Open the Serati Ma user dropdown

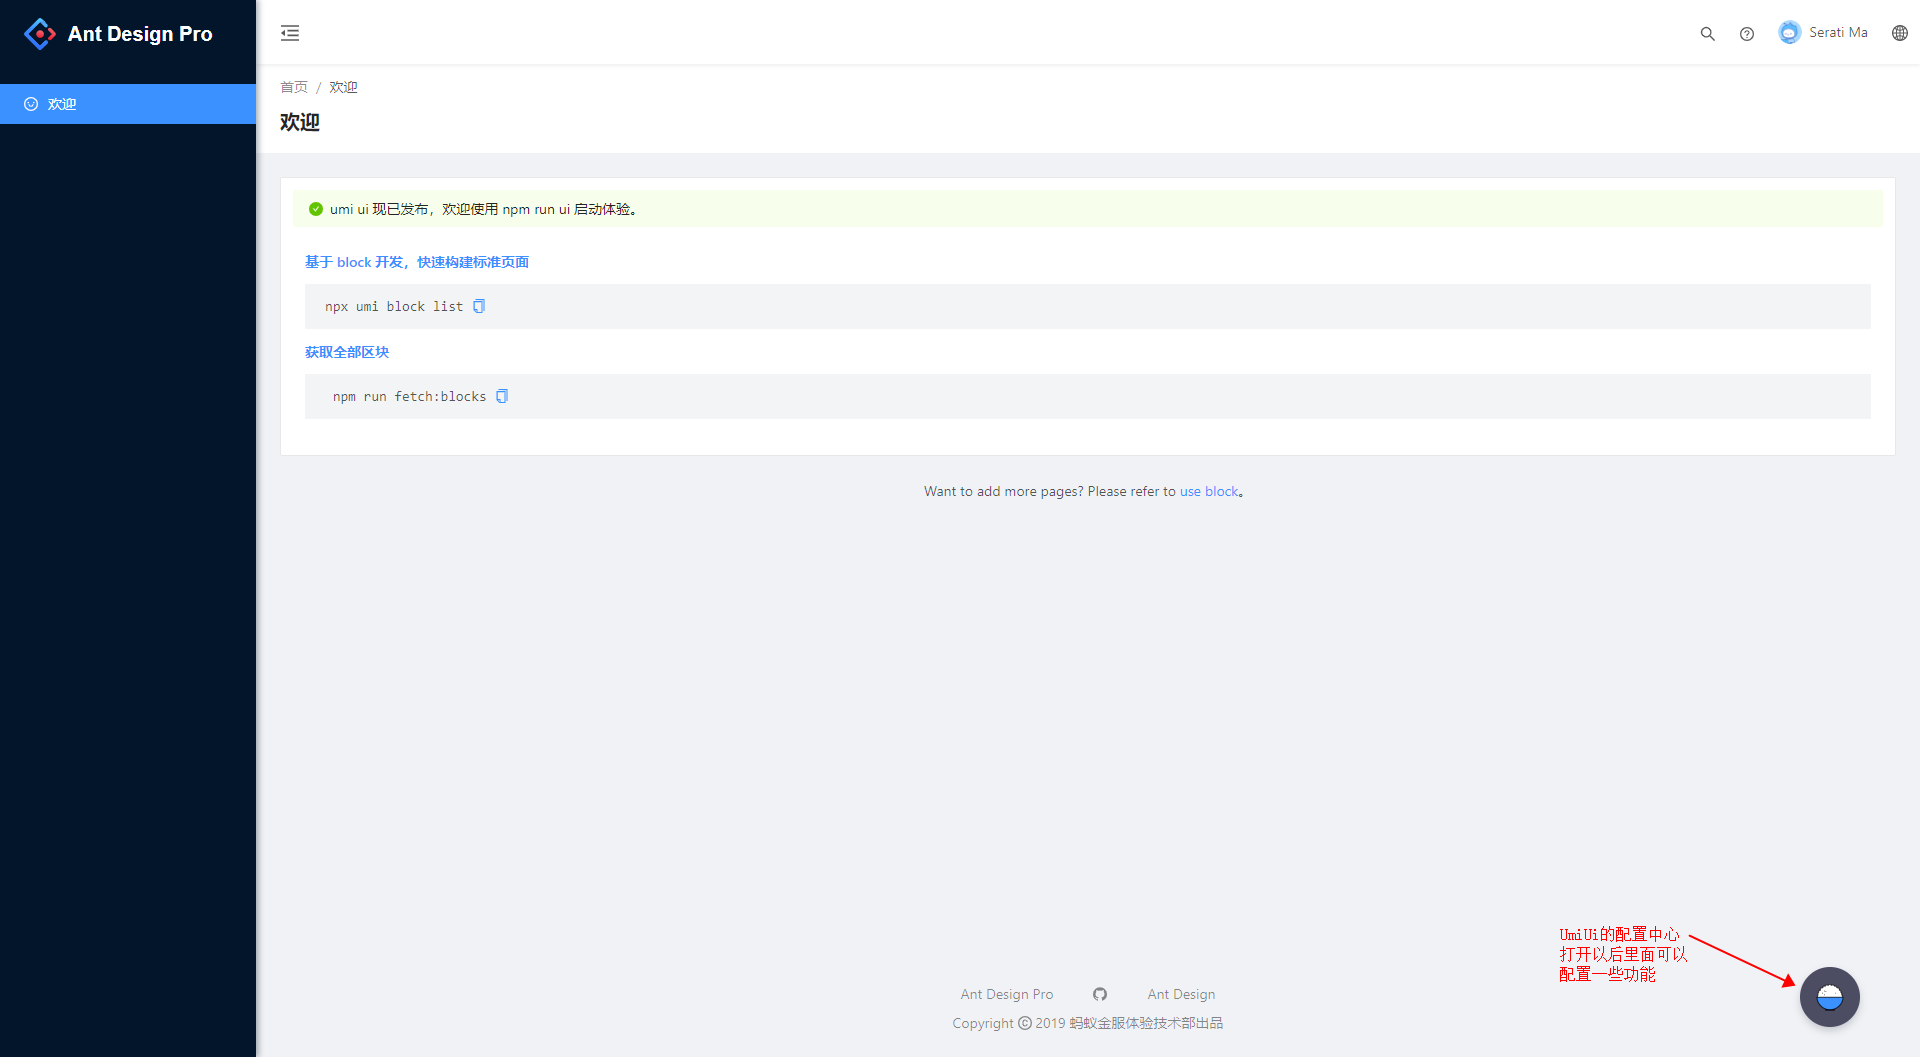1823,32
